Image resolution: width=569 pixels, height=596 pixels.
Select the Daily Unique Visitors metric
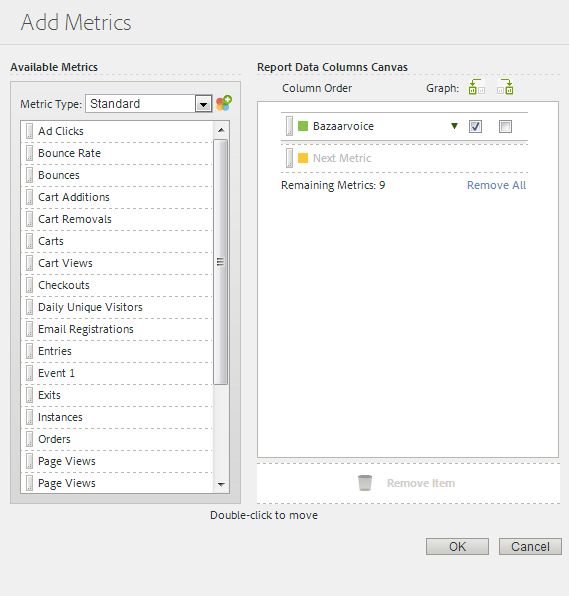(90, 307)
